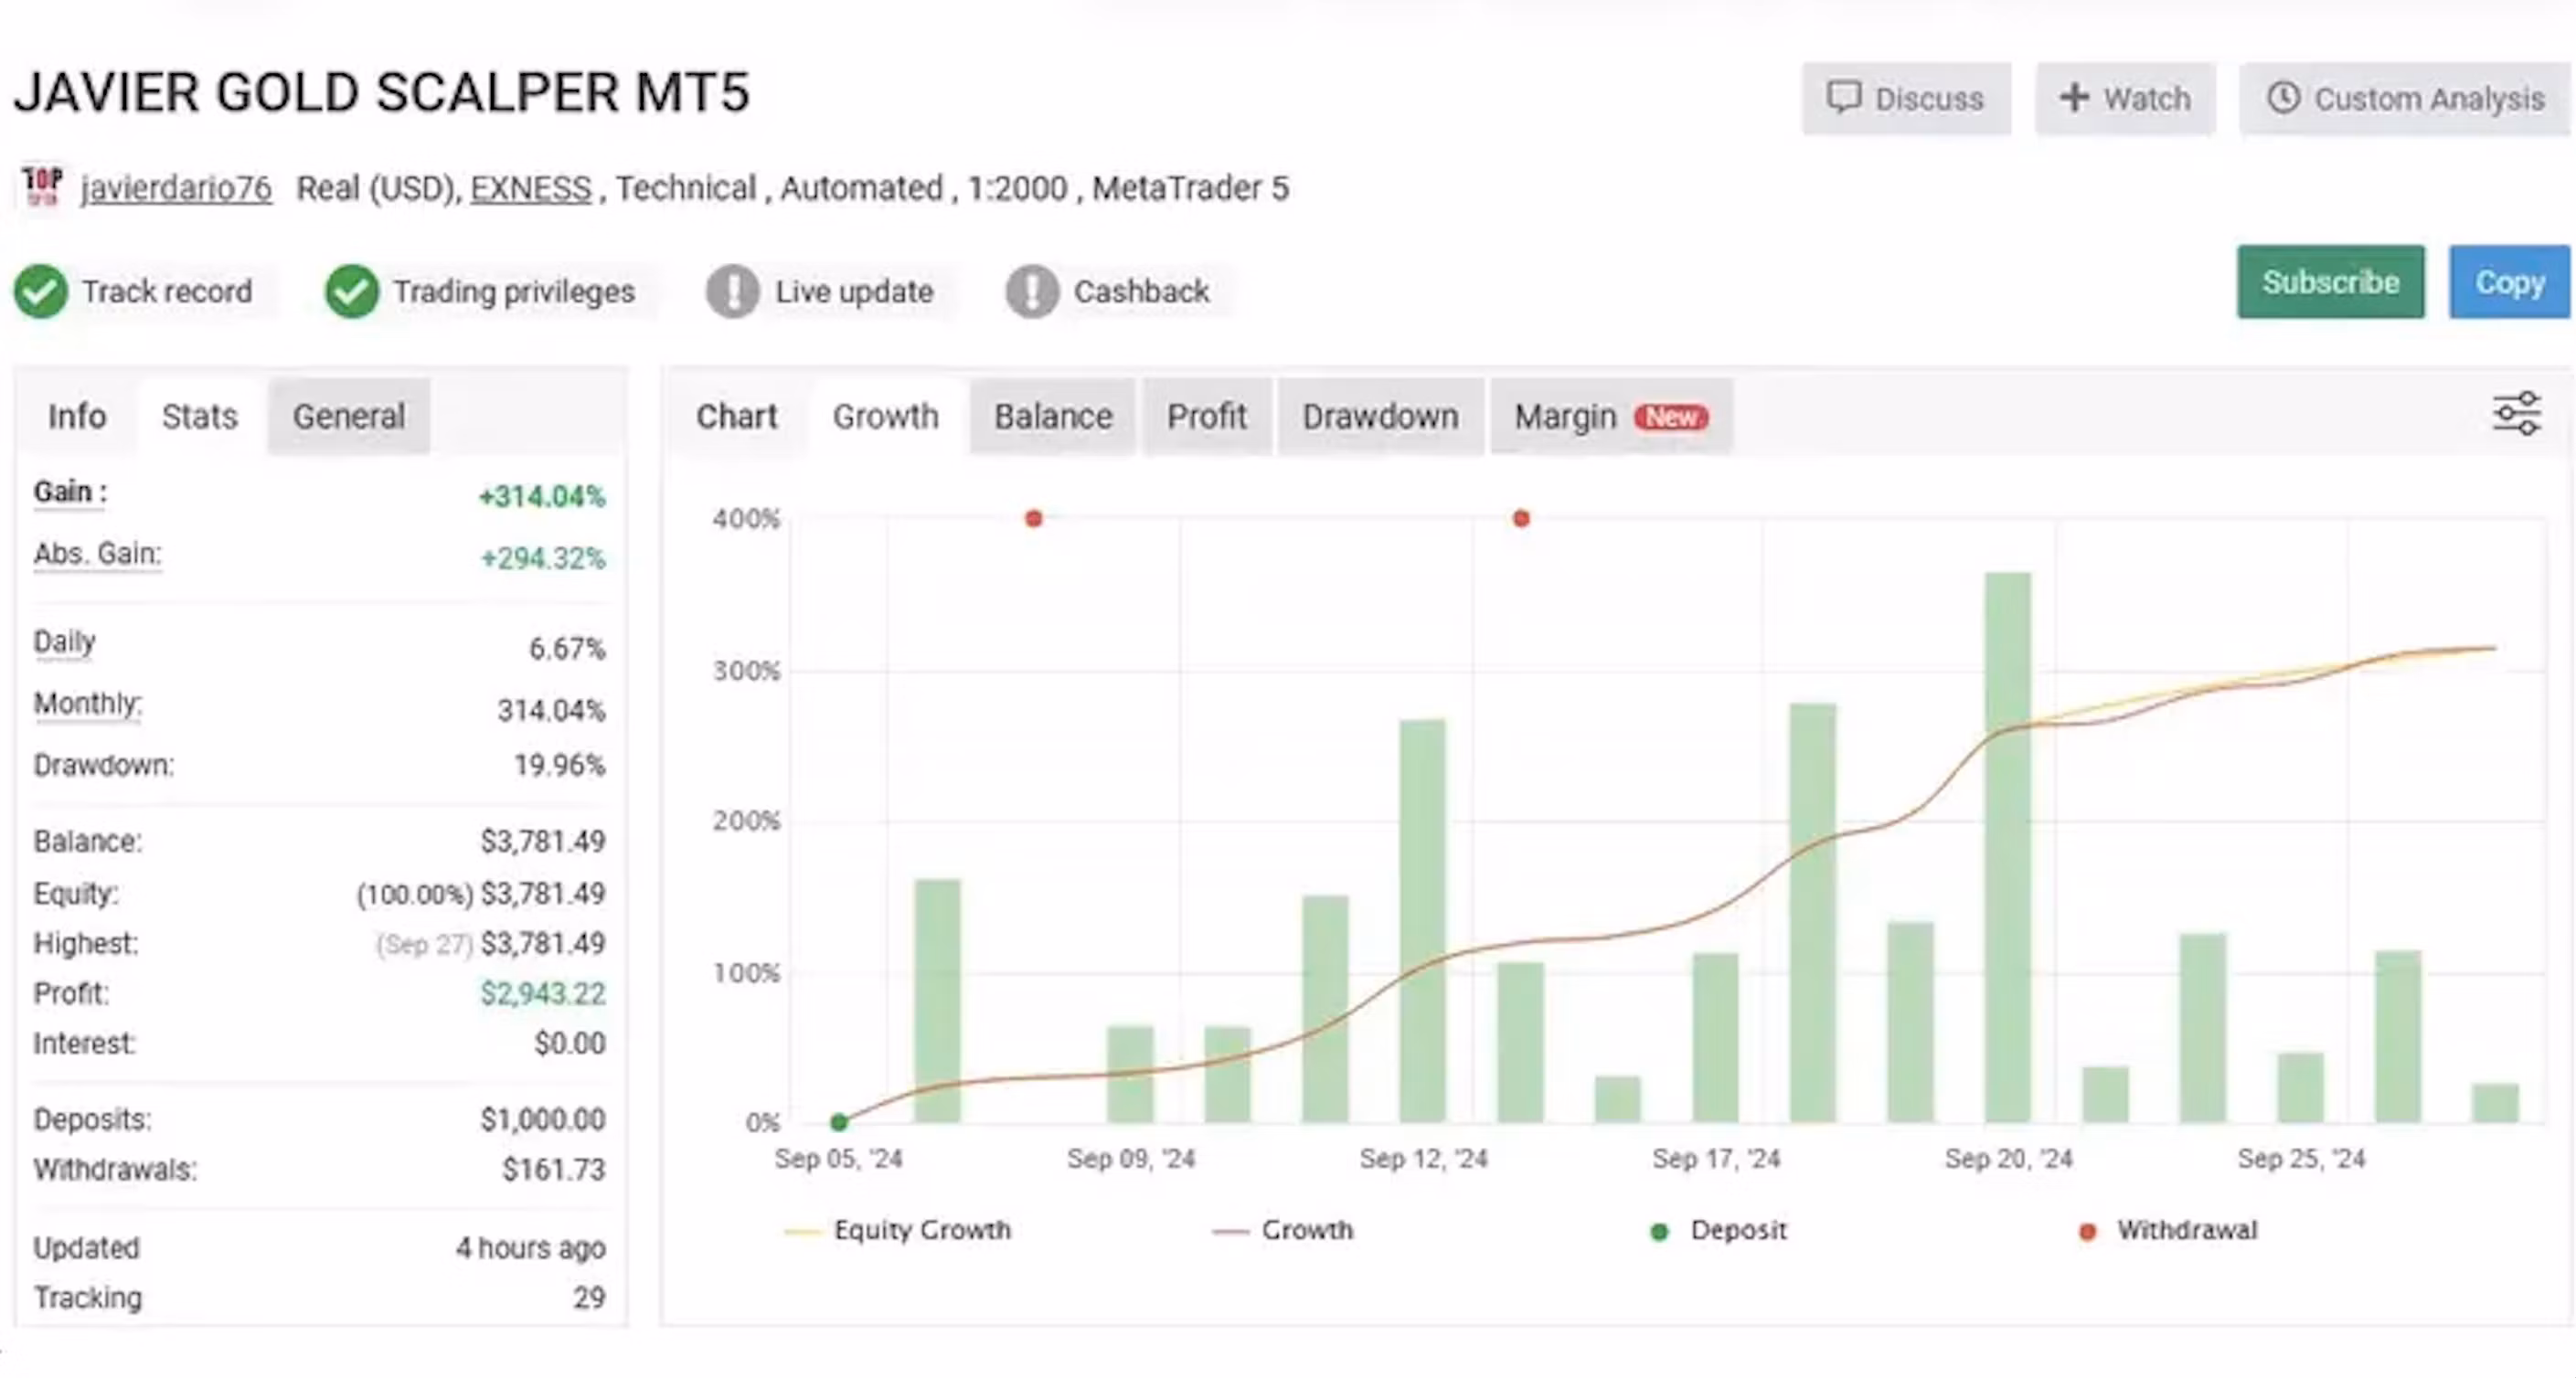The image size is (2576, 1378).
Task: Click the Daily value 6.67%
Action: pos(567,649)
